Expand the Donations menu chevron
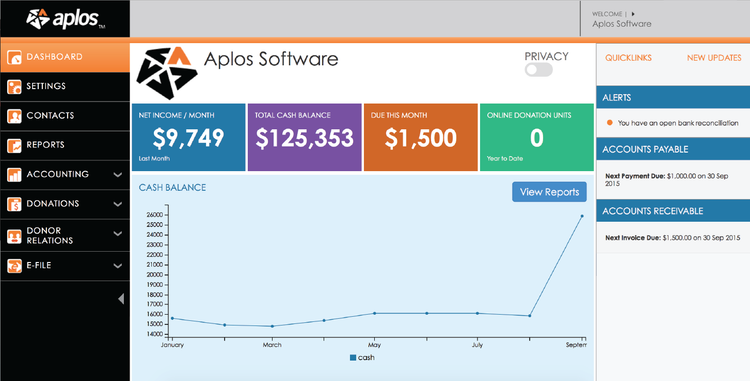Screen dimensions: 750x381 [118, 204]
